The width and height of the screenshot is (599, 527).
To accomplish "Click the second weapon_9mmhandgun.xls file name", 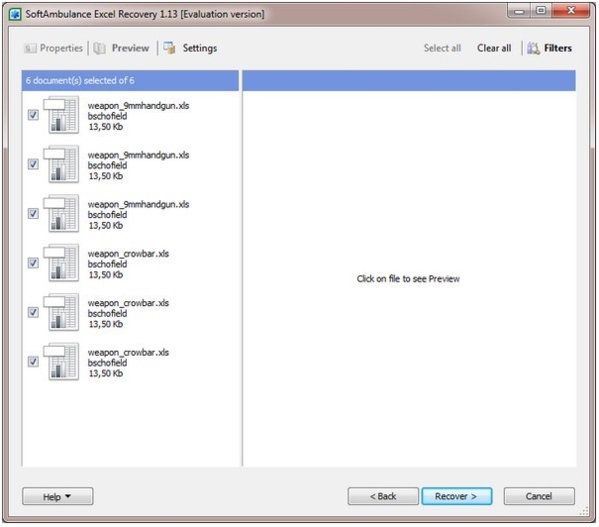I will coord(138,155).
